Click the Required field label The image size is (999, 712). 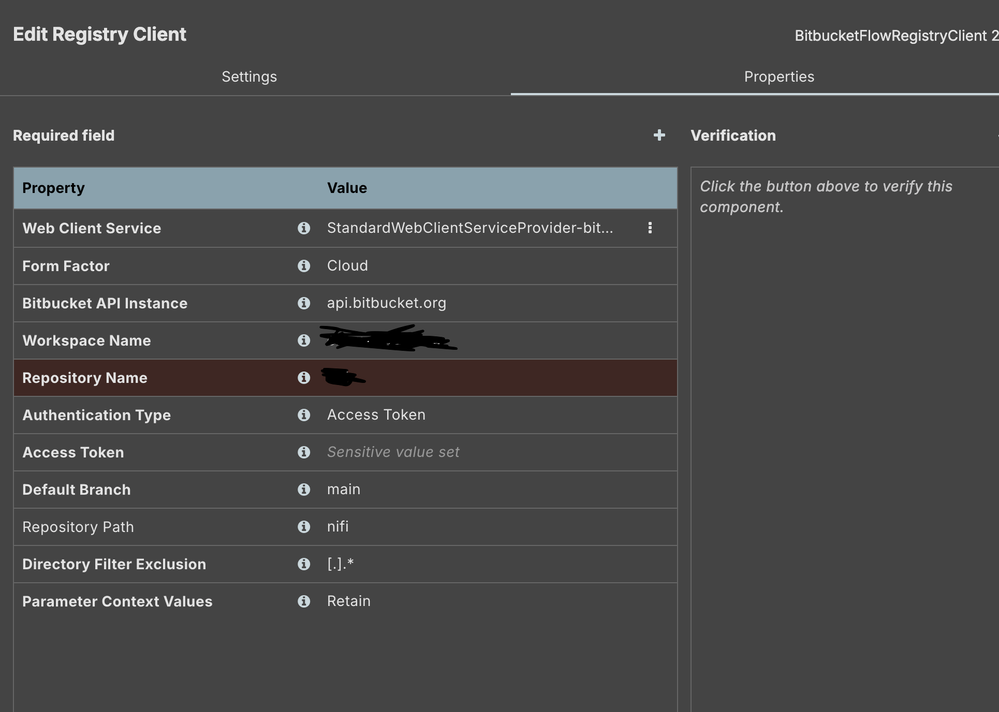[64, 136]
